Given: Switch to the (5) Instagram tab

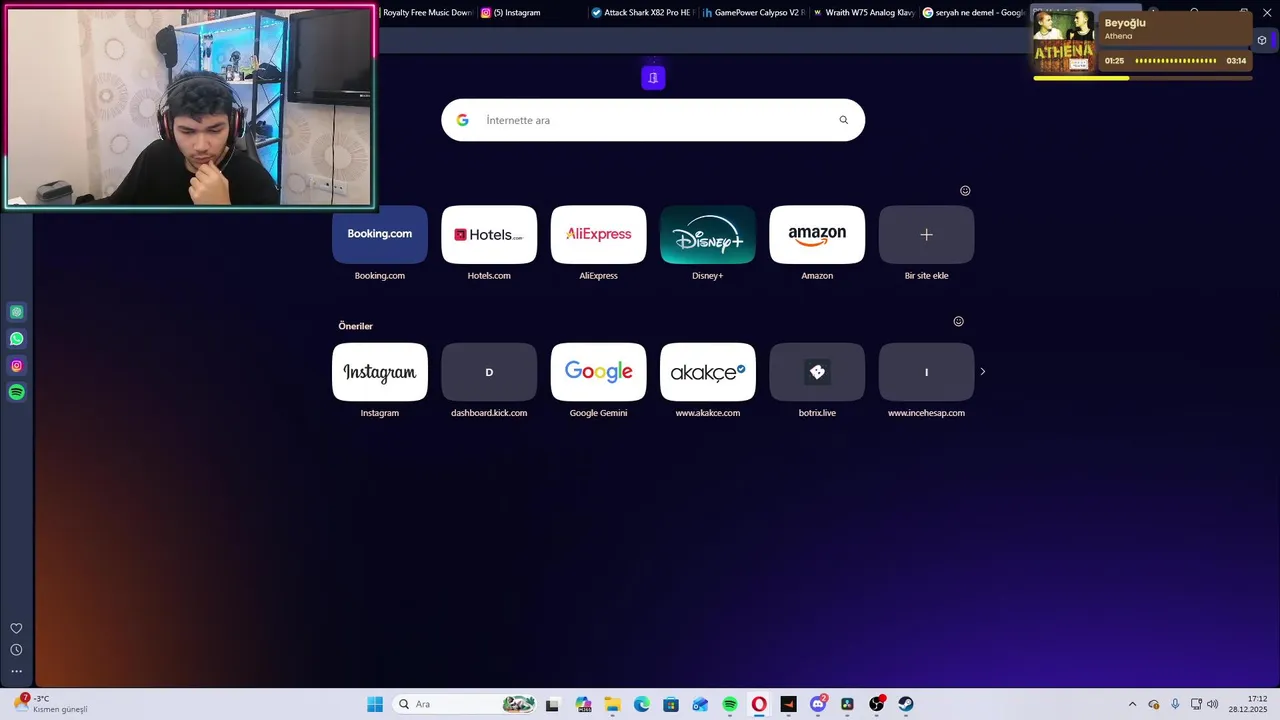Looking at the screenshot, I should (530, 13).
